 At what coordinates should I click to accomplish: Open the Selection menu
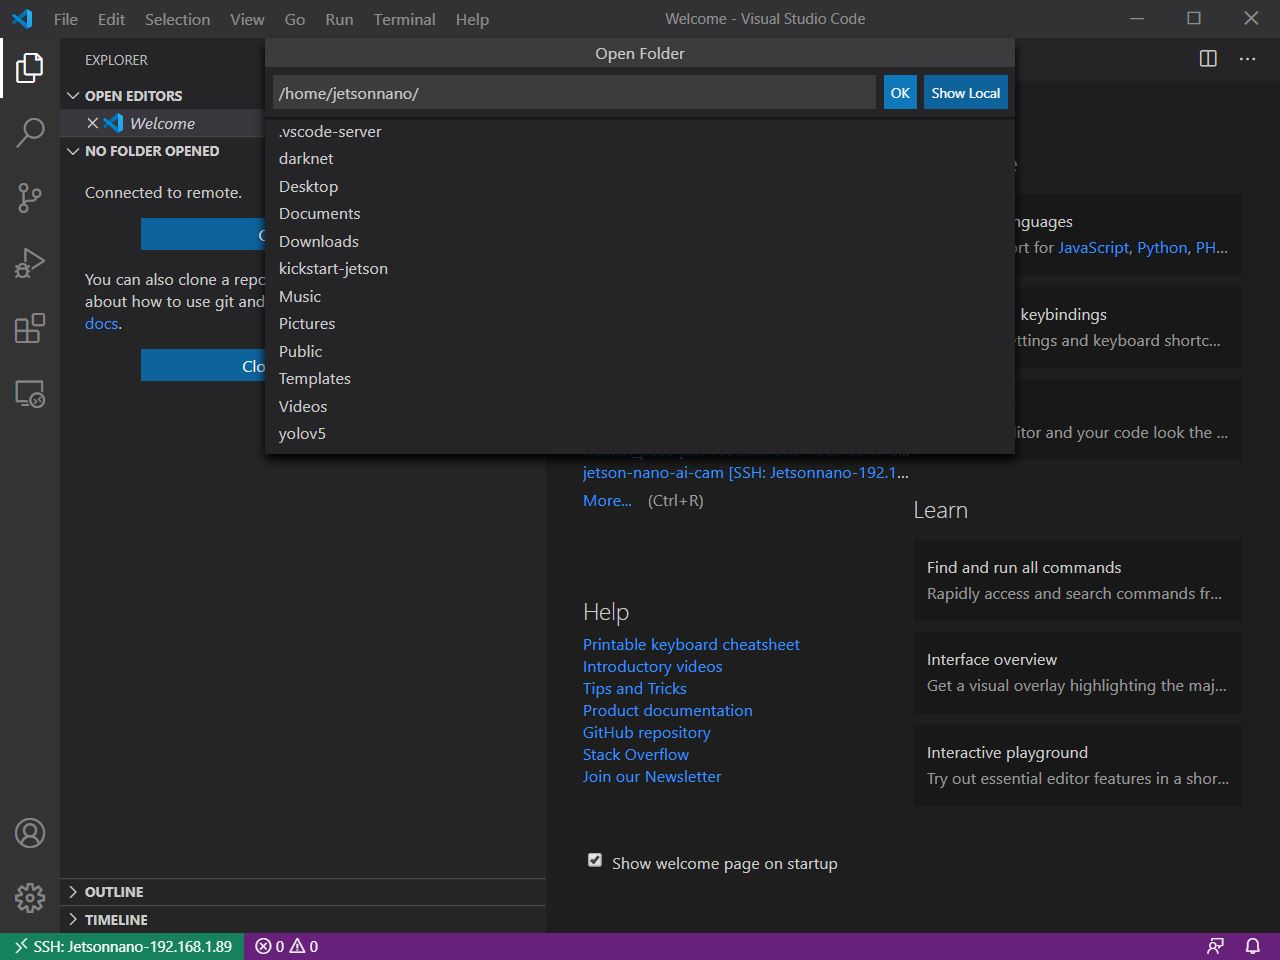pos(177,19)
